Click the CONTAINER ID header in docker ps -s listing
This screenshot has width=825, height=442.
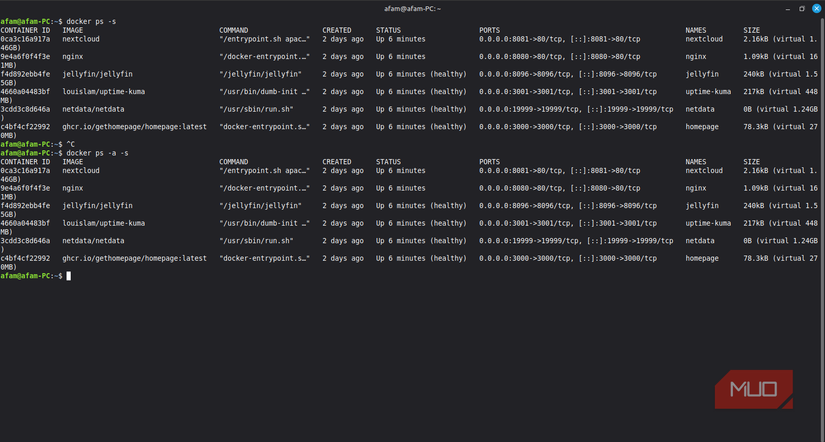click(25, 30)
